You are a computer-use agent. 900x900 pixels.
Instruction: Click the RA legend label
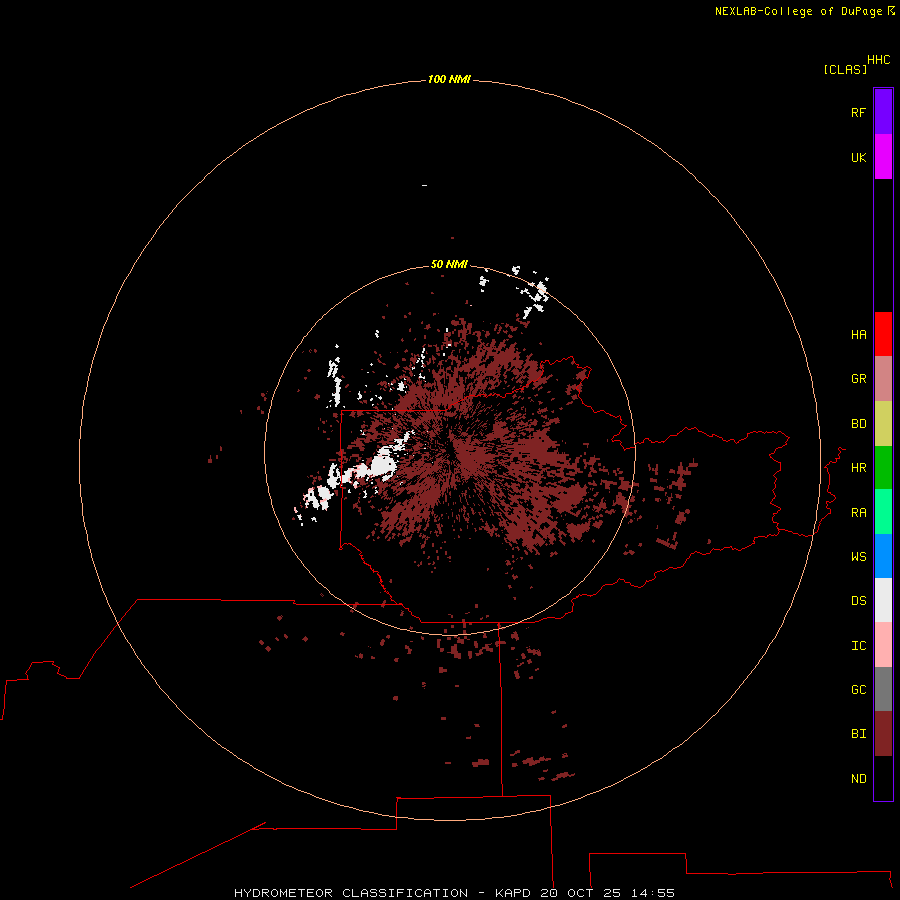point(859,512)
